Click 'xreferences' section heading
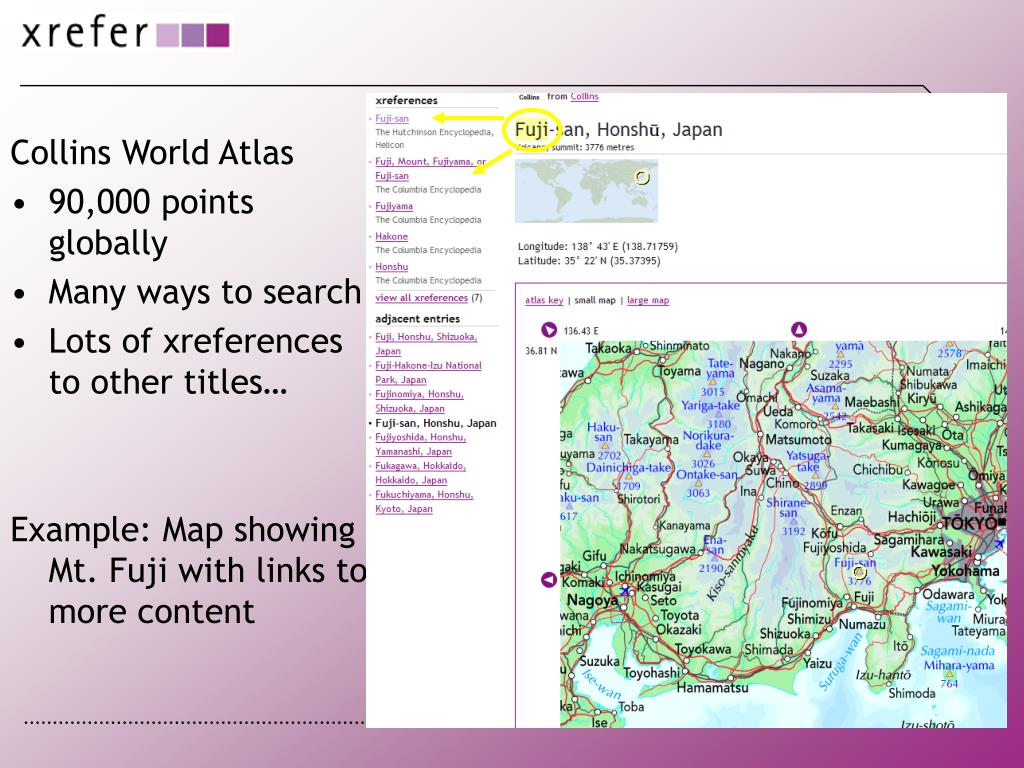This screenshot has width=1024, height=768. pos(406,100)
